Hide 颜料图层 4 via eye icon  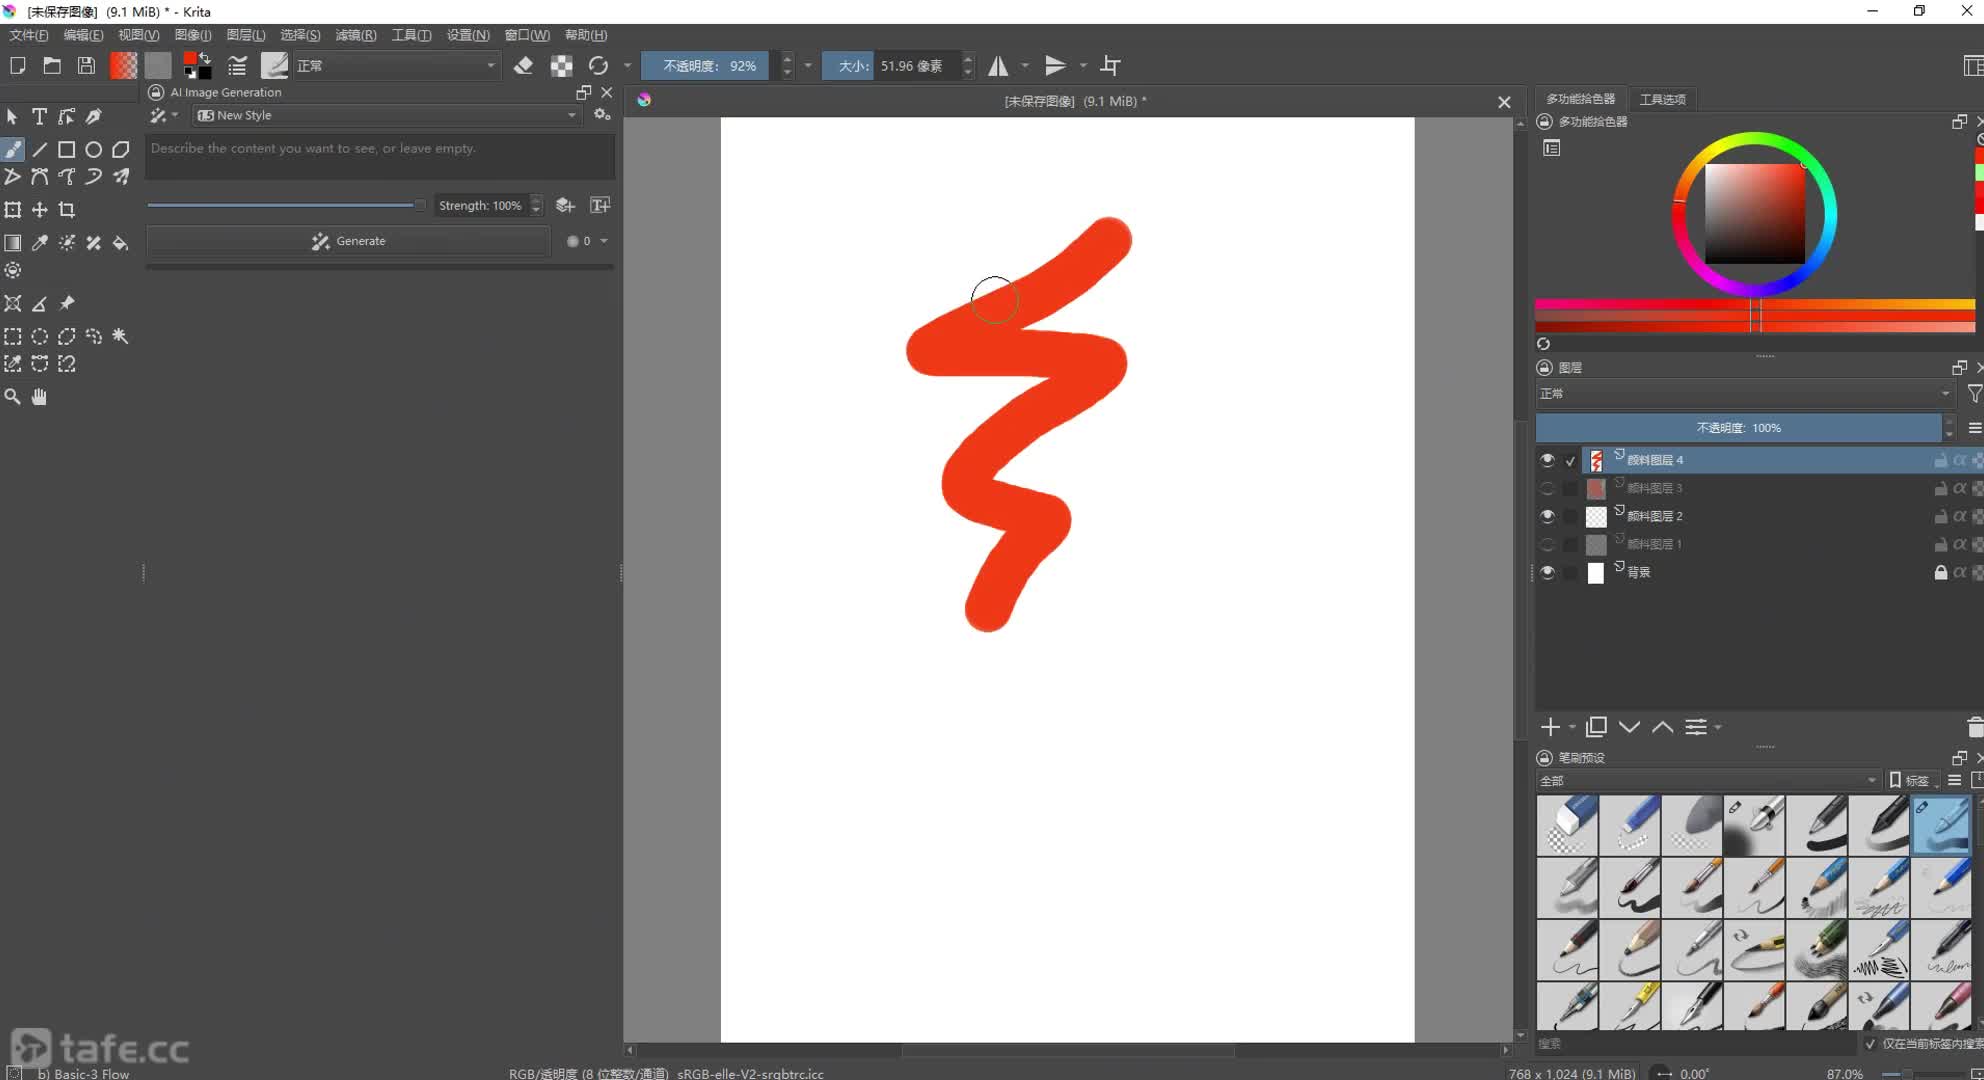(1547, 460)
